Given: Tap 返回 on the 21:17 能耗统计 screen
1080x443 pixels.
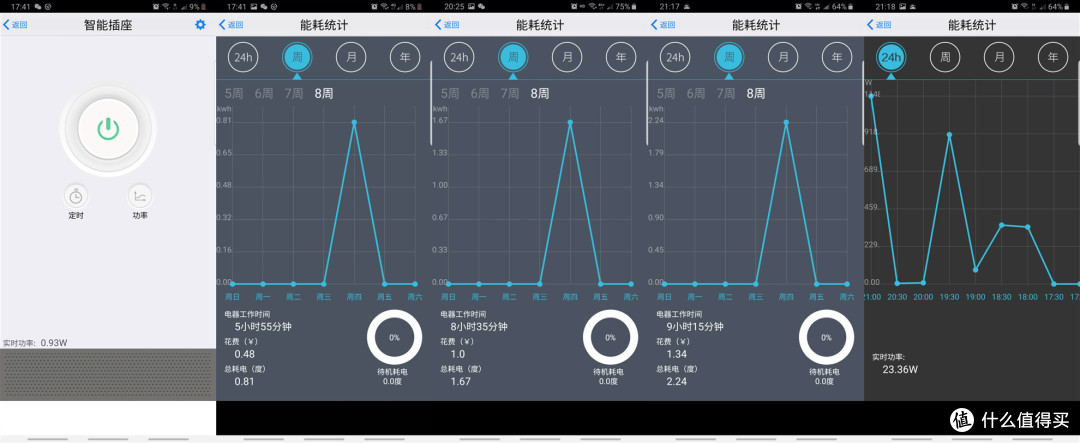Looking at the screenshot, I should tap(663, 25).
